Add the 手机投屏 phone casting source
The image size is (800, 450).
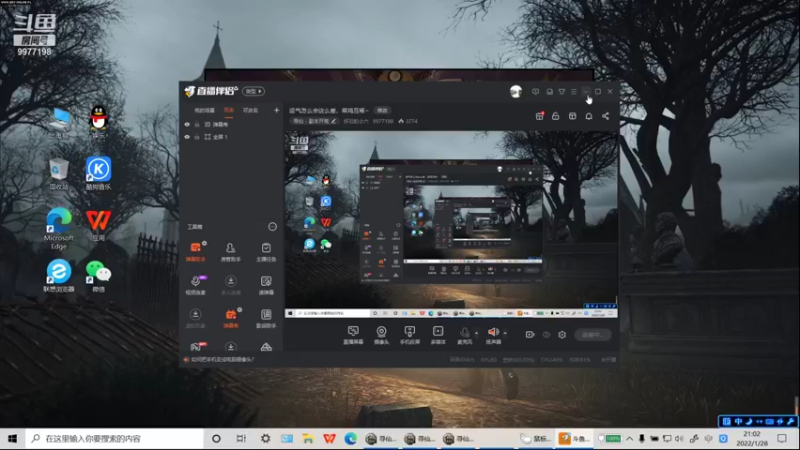pos(410,335)
